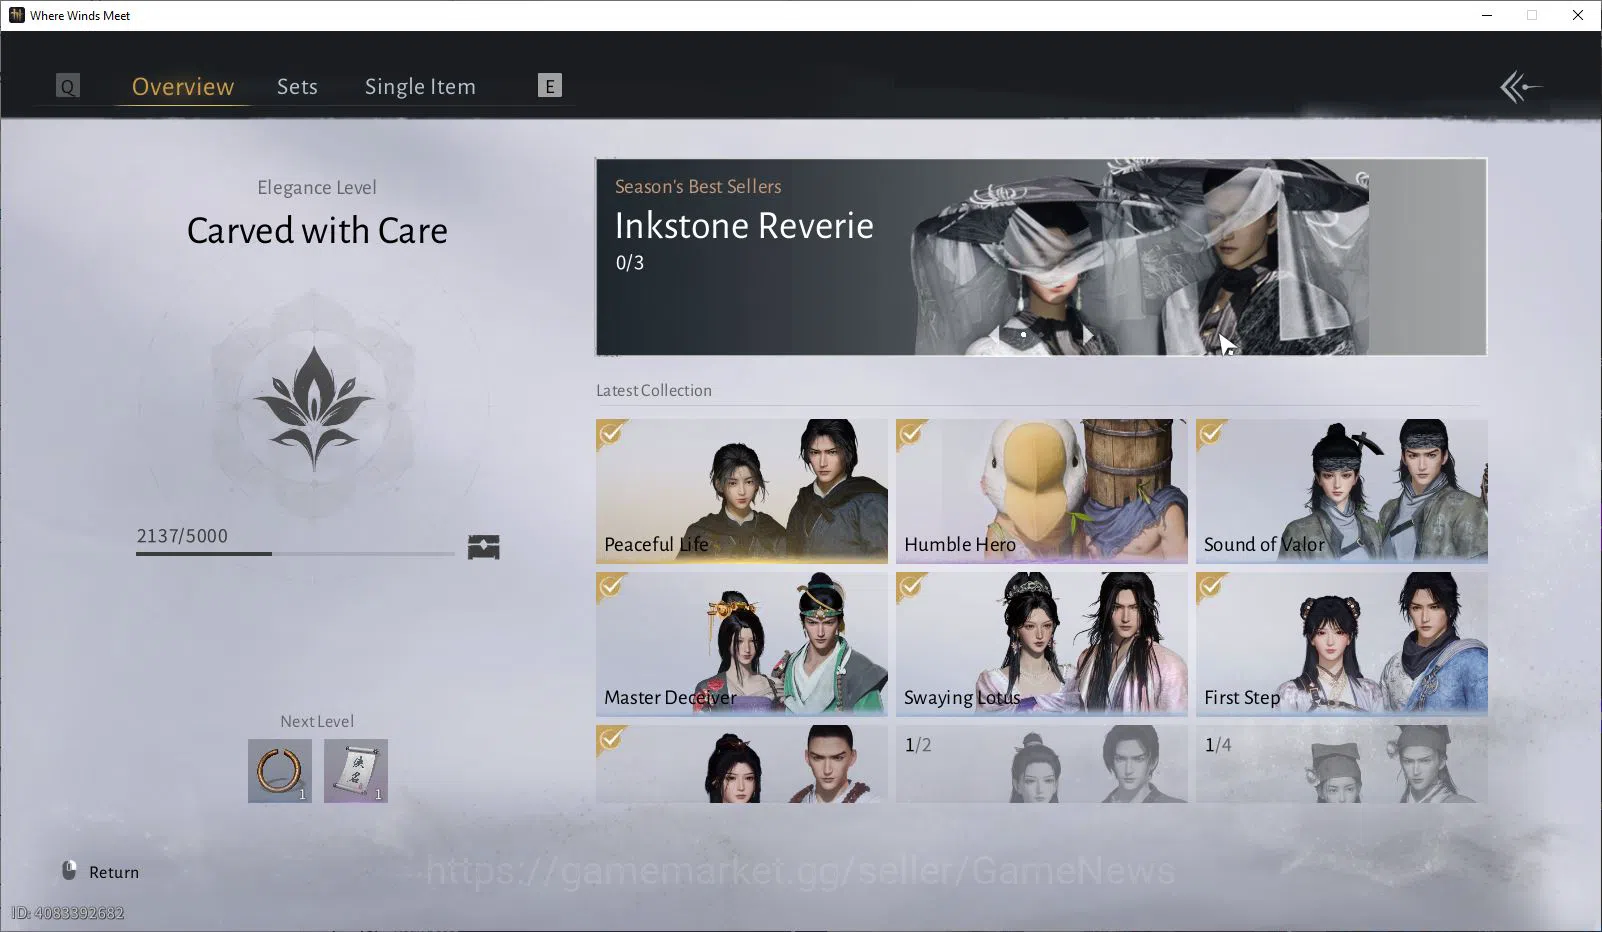1602x932 pixels.
Task: Click the checkmark badge on Humble Hero
Action: pos(911,434)
